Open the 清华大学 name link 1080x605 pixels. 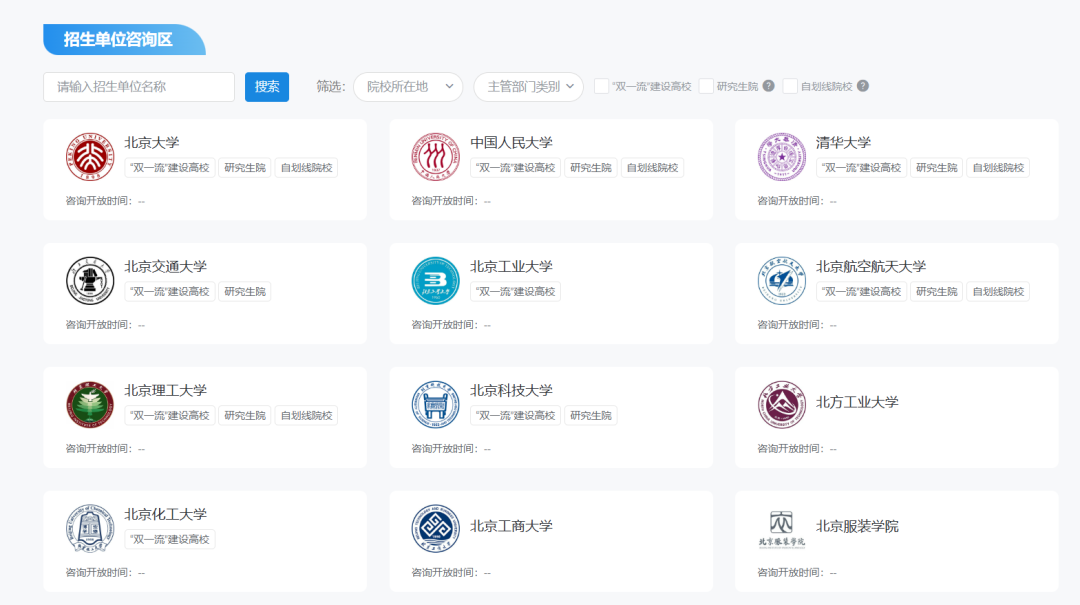pyautogui.click(x=843, y=143)
